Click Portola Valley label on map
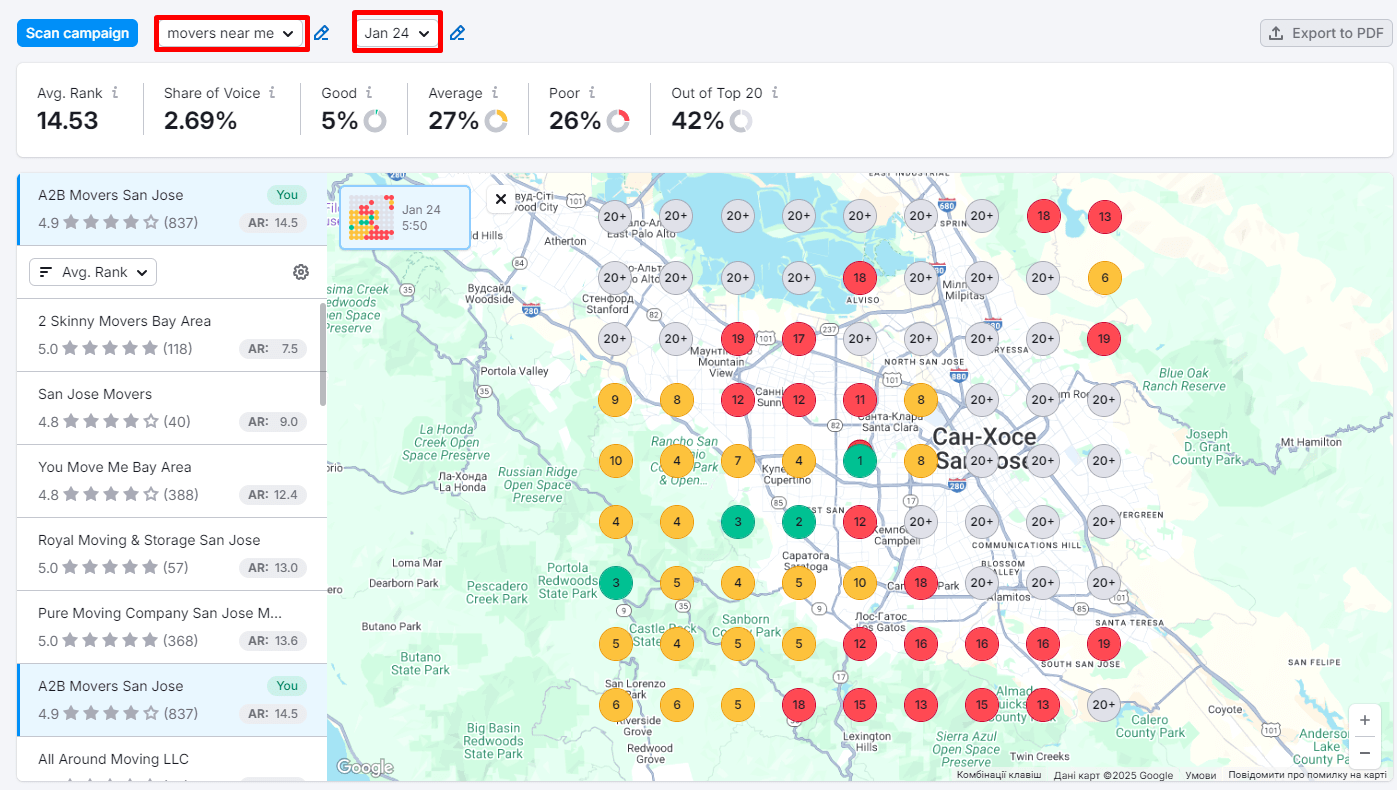This screenshot has width=1397, height=790. tap(515, 371)
